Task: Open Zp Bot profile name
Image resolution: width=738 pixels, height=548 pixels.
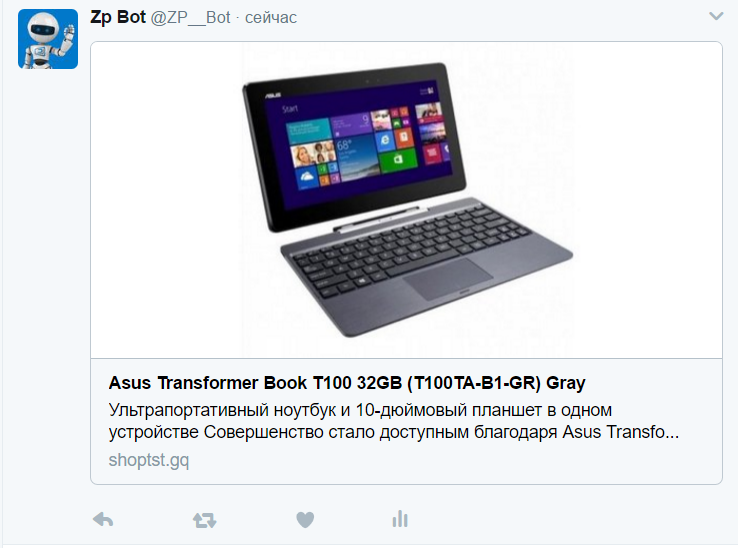Action: point(118,17)
